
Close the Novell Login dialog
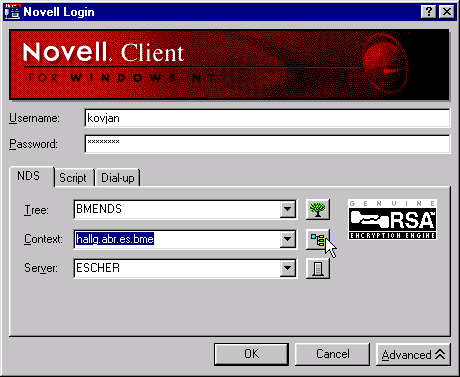(x=447, y=12)
